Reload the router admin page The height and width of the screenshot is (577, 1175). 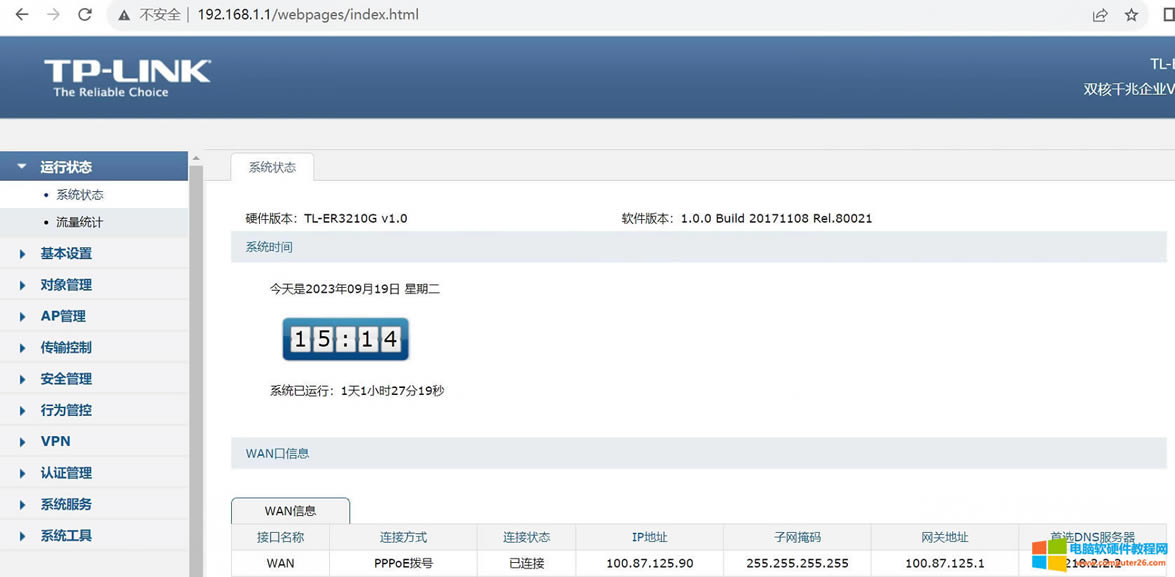pyautogui.click(x=85, y=14)
